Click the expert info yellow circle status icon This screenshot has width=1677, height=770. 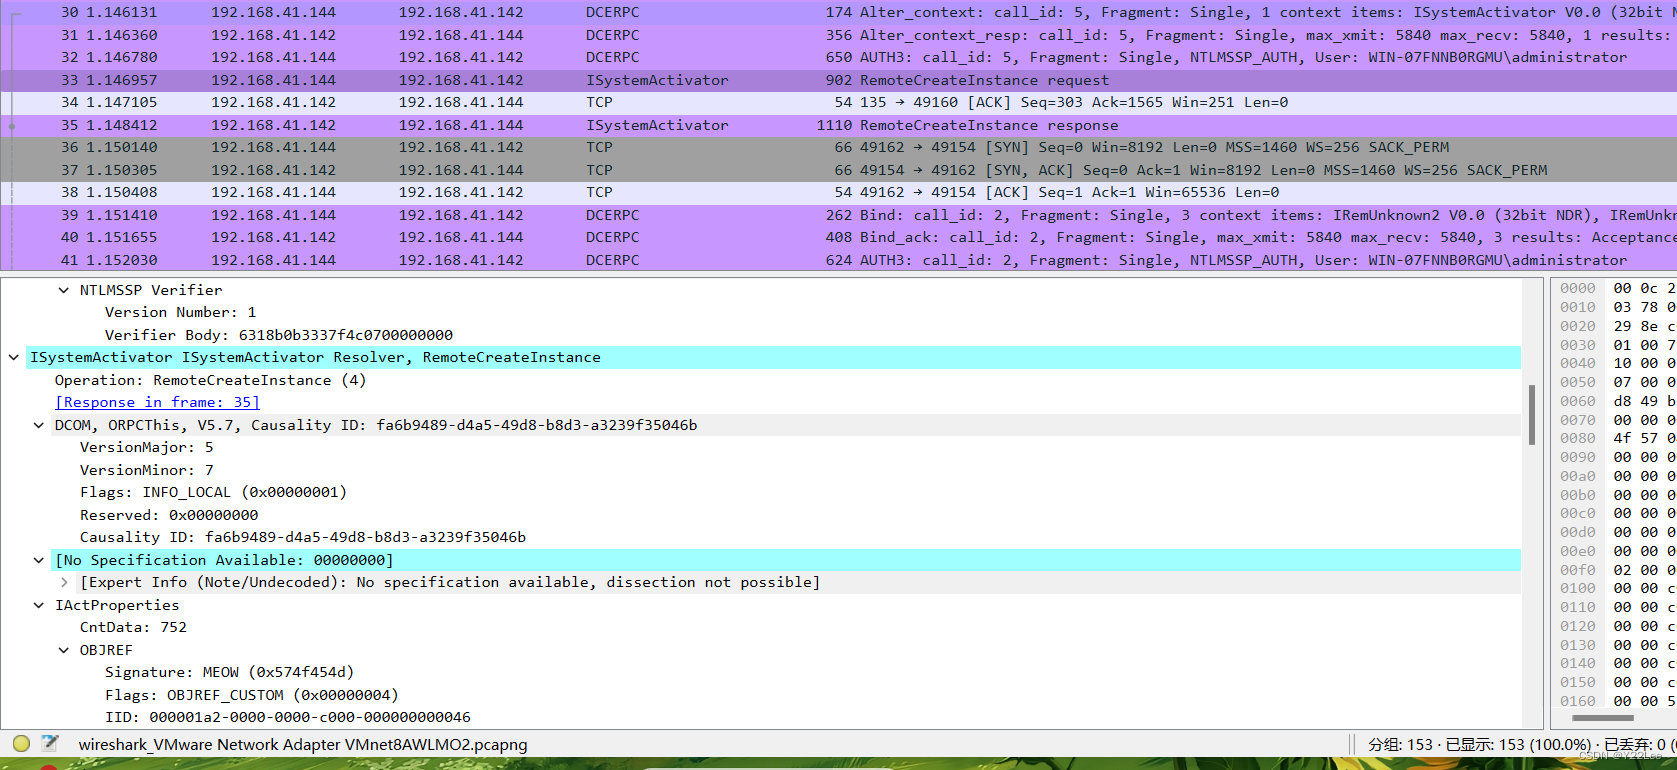coord(21,743)
